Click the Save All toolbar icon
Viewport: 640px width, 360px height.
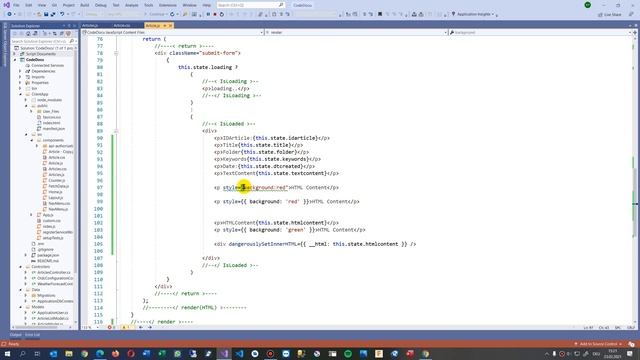coord(52,14)
